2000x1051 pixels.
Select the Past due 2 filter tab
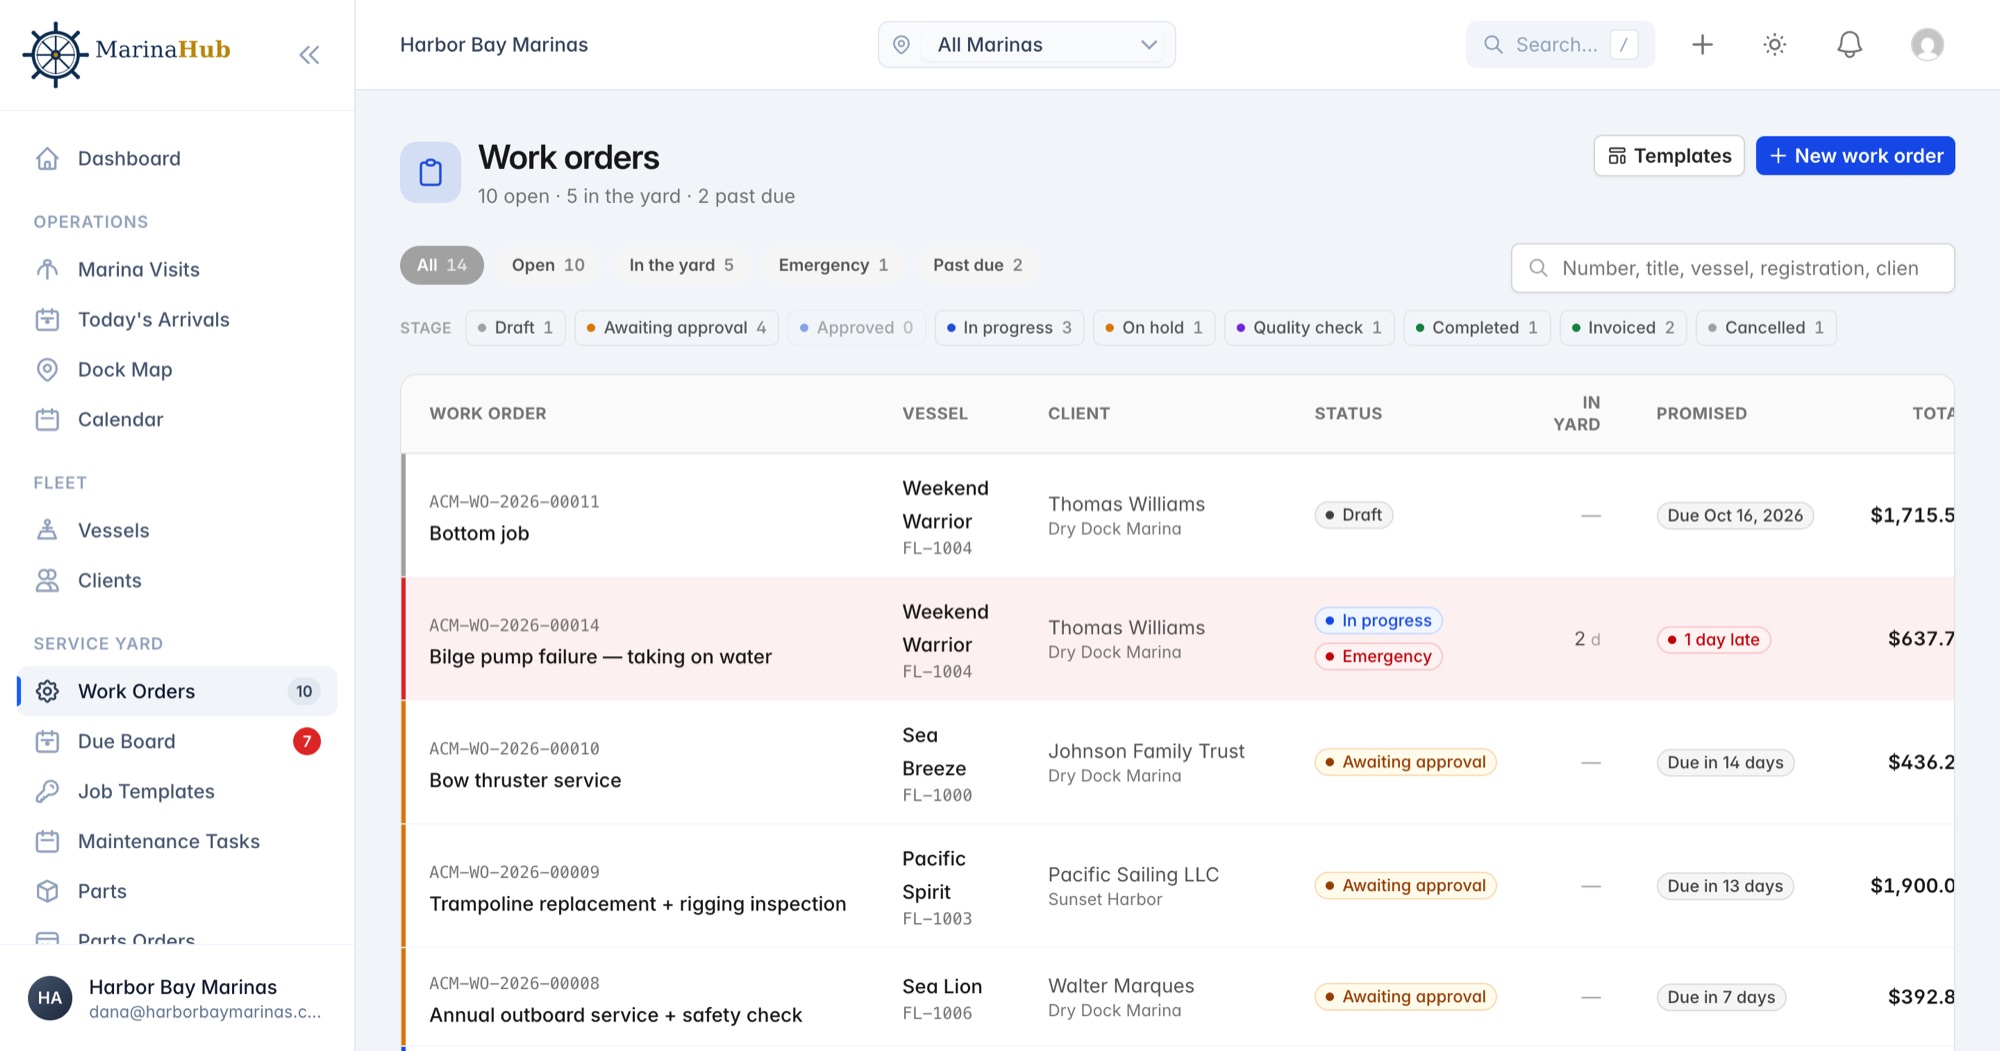click(x=977, y=265)
